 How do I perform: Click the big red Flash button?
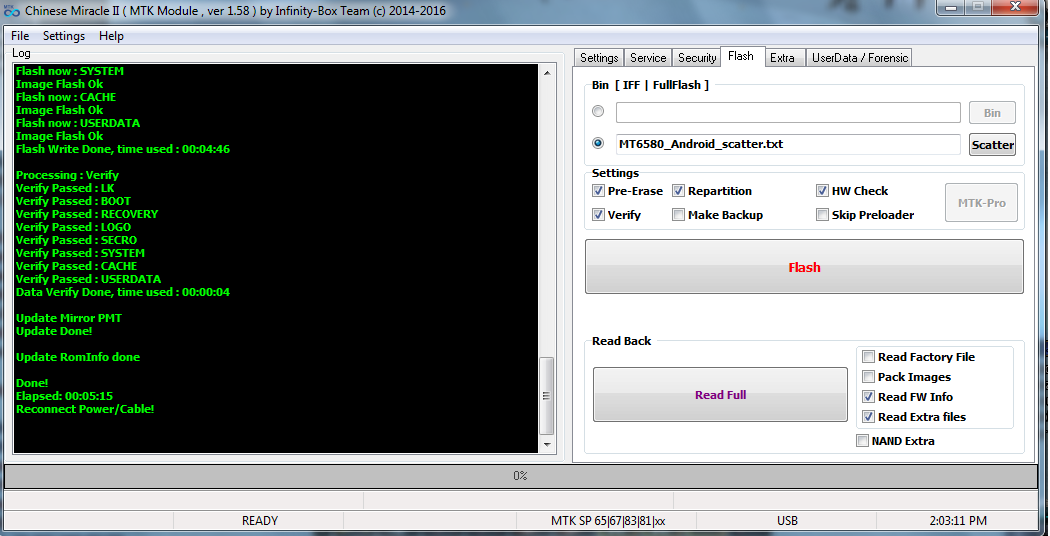(804, 267)
